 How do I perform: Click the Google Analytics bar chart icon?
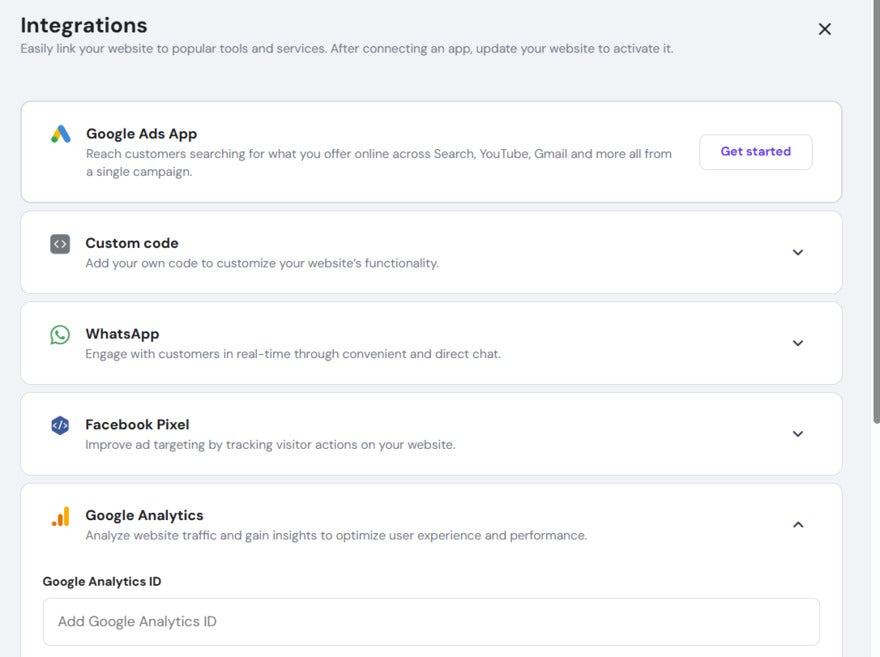tap(61, 516)
